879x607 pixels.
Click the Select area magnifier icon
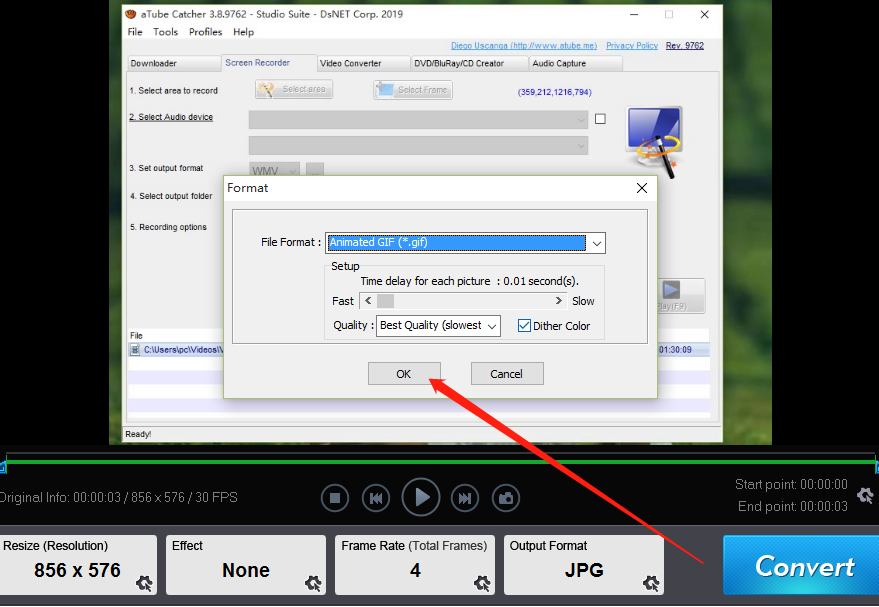tap(266, 89)
